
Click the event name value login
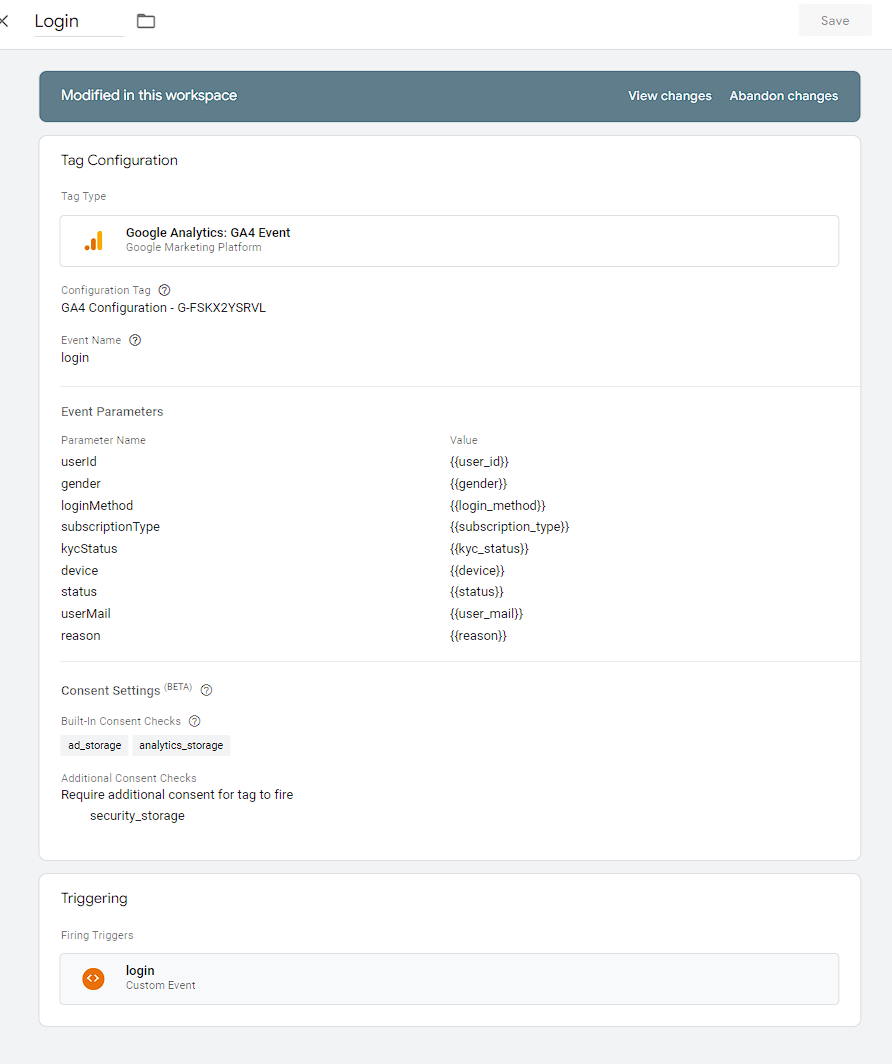point(75,358)
